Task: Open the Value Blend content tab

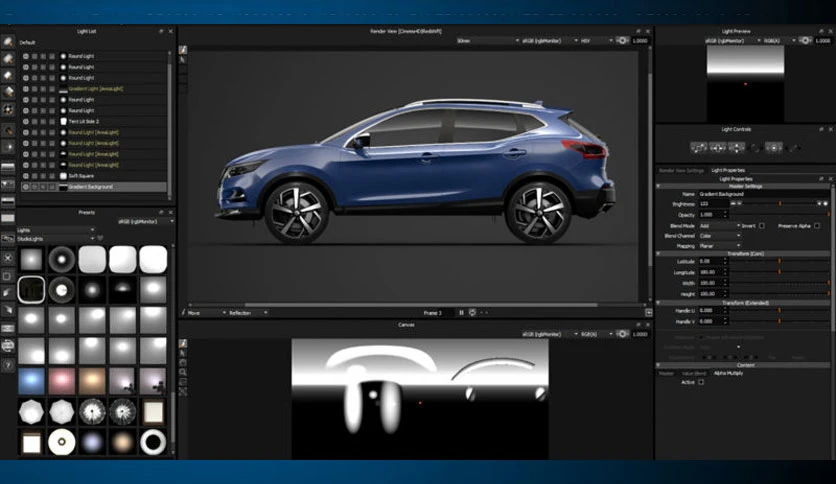Action: 694,374
